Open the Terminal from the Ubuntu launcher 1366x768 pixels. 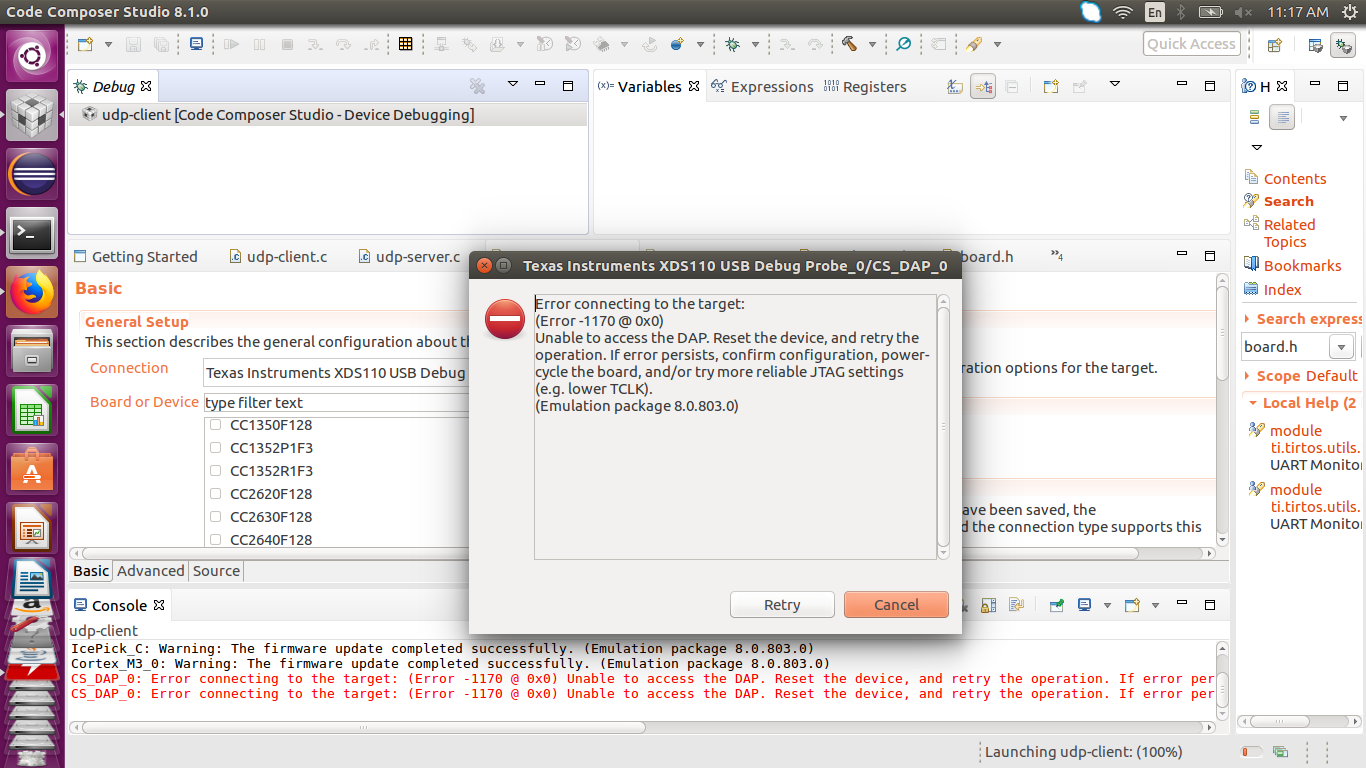pos(32,233)
